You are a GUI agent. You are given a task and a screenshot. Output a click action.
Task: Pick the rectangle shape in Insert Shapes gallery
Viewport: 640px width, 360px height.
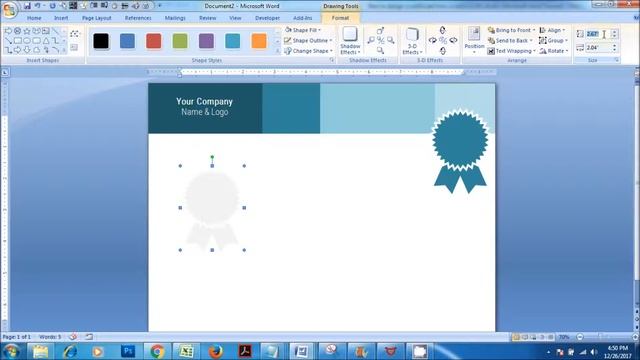point(18,40)
